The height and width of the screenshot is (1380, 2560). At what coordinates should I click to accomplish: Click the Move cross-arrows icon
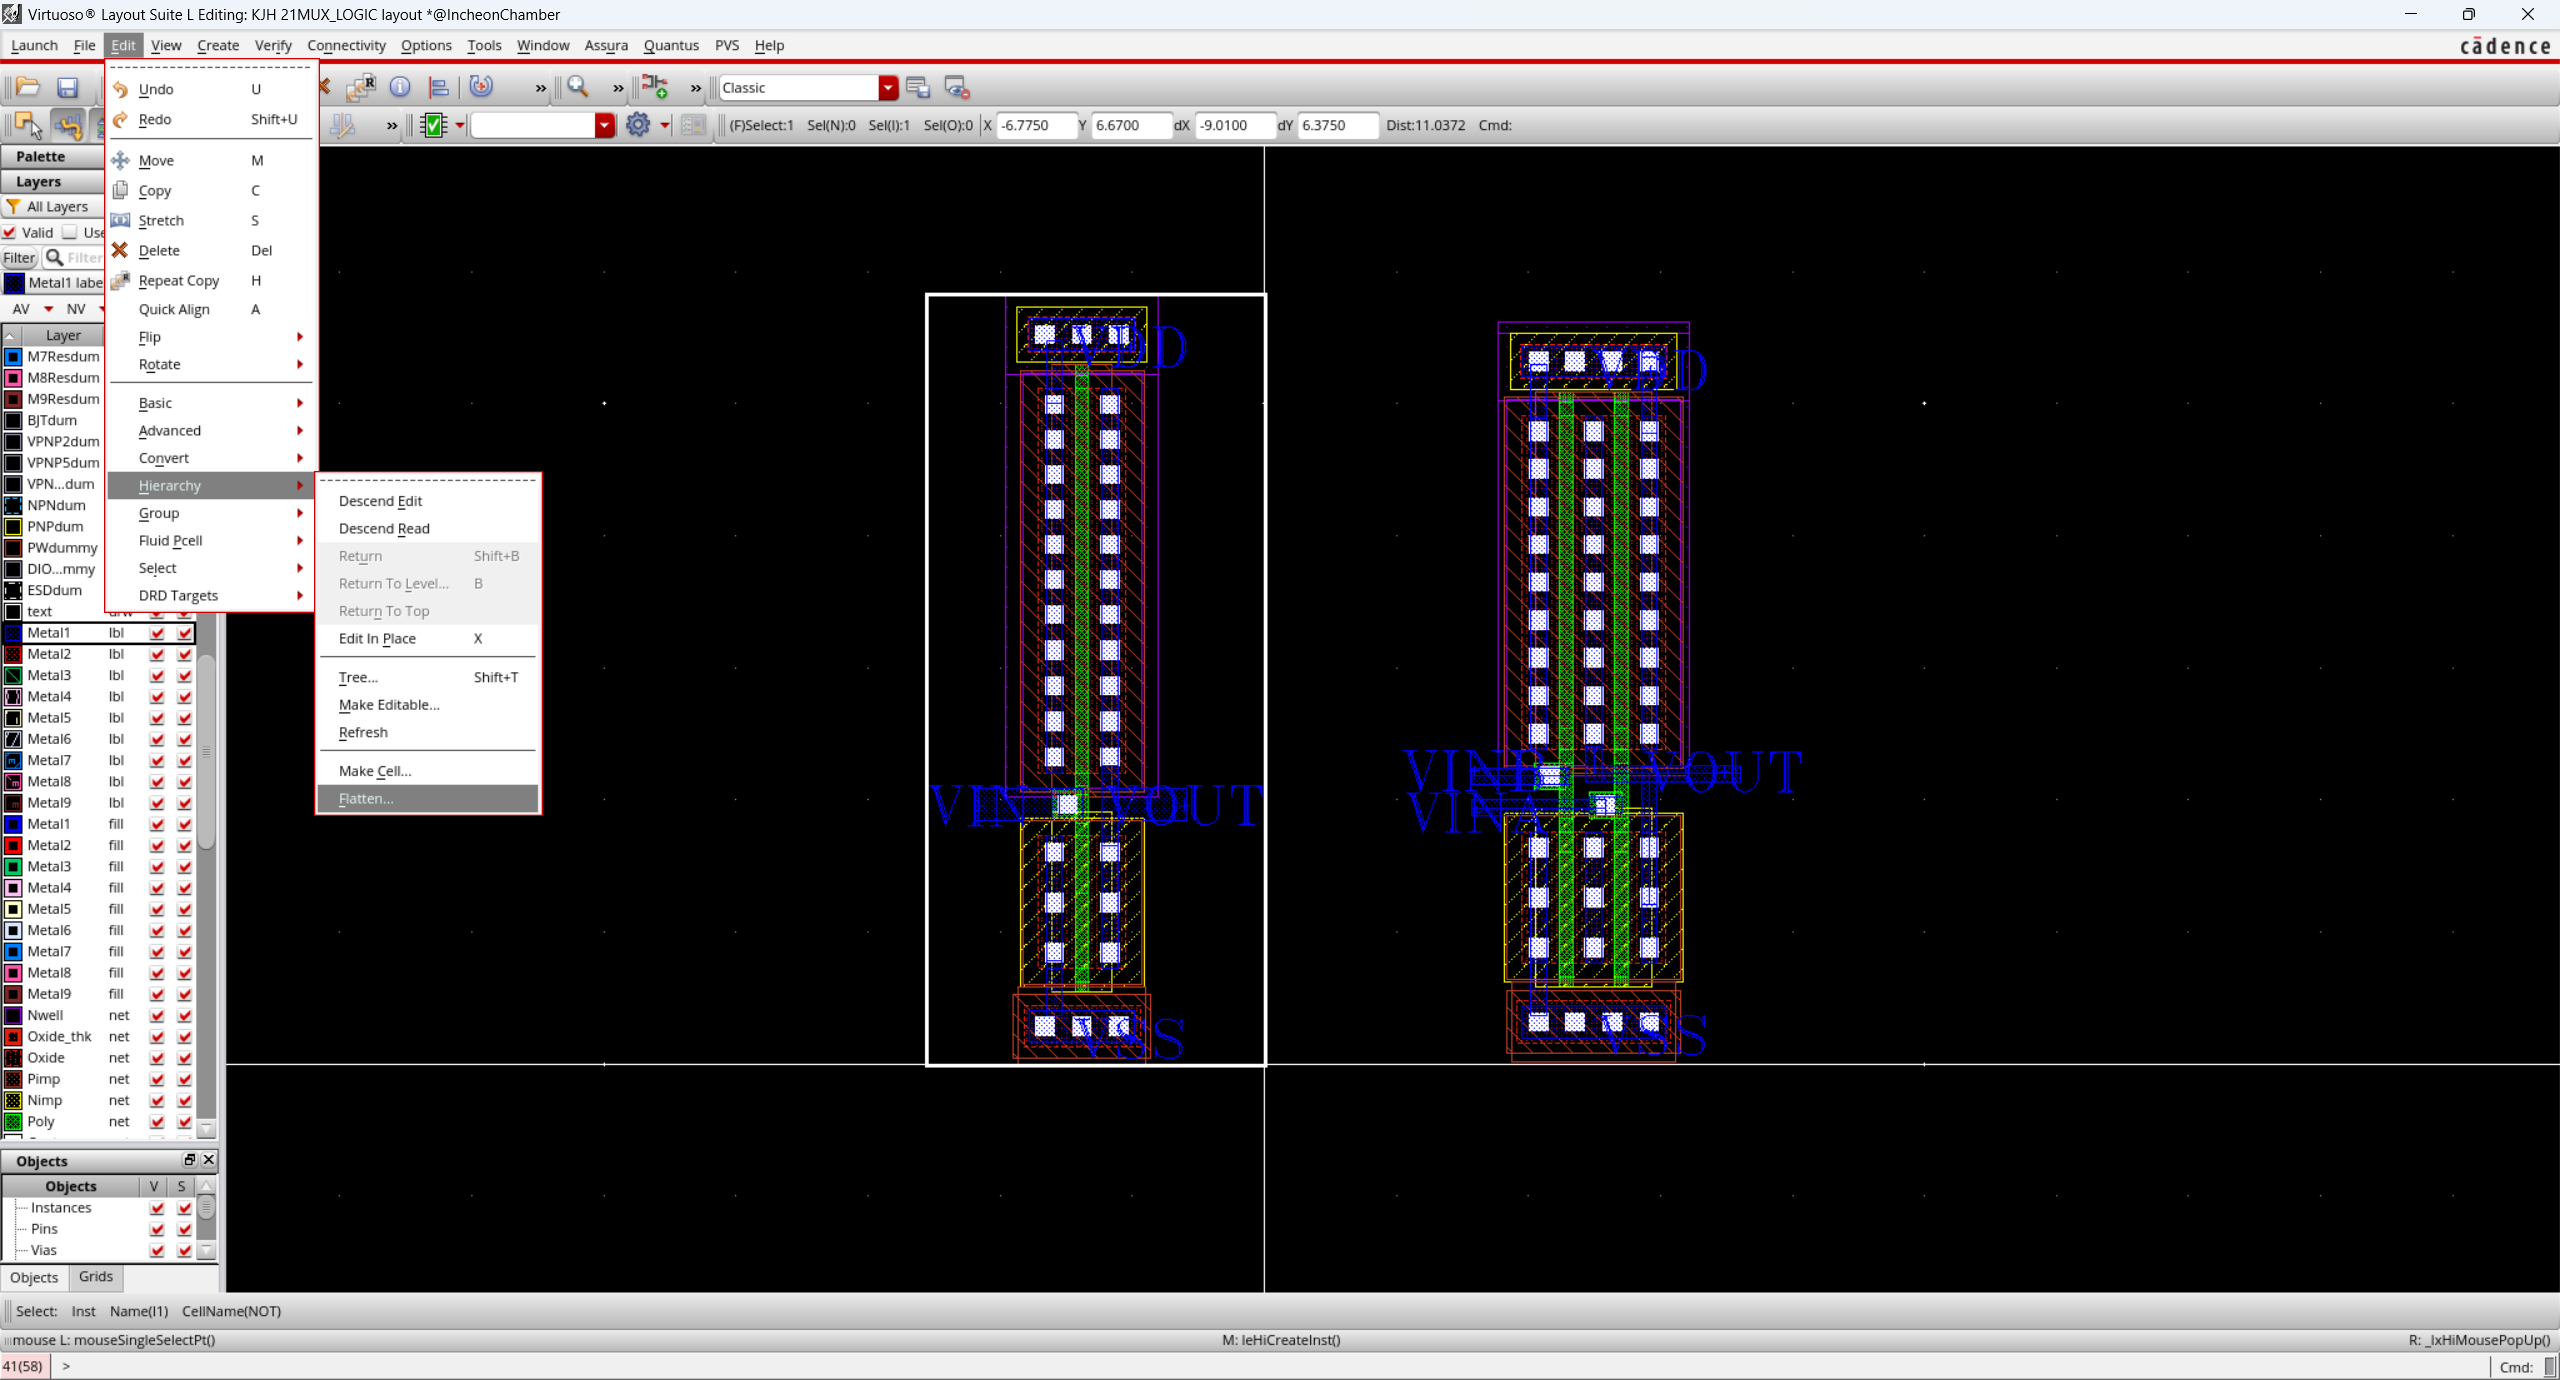click(120, 160)
